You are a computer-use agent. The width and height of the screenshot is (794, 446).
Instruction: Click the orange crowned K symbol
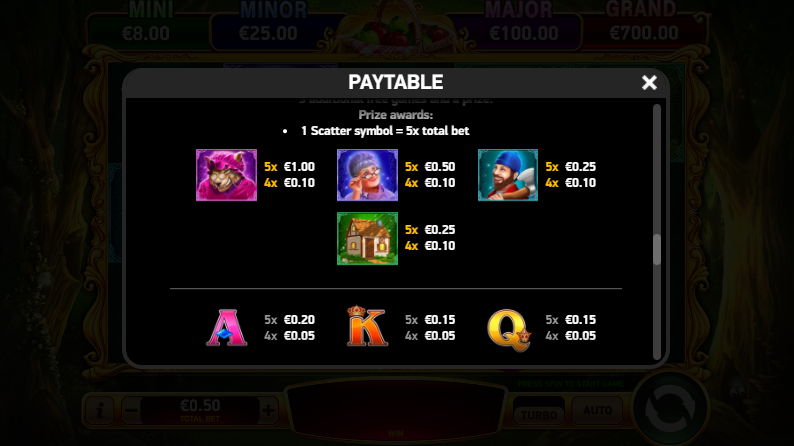[x=367, y=327]
